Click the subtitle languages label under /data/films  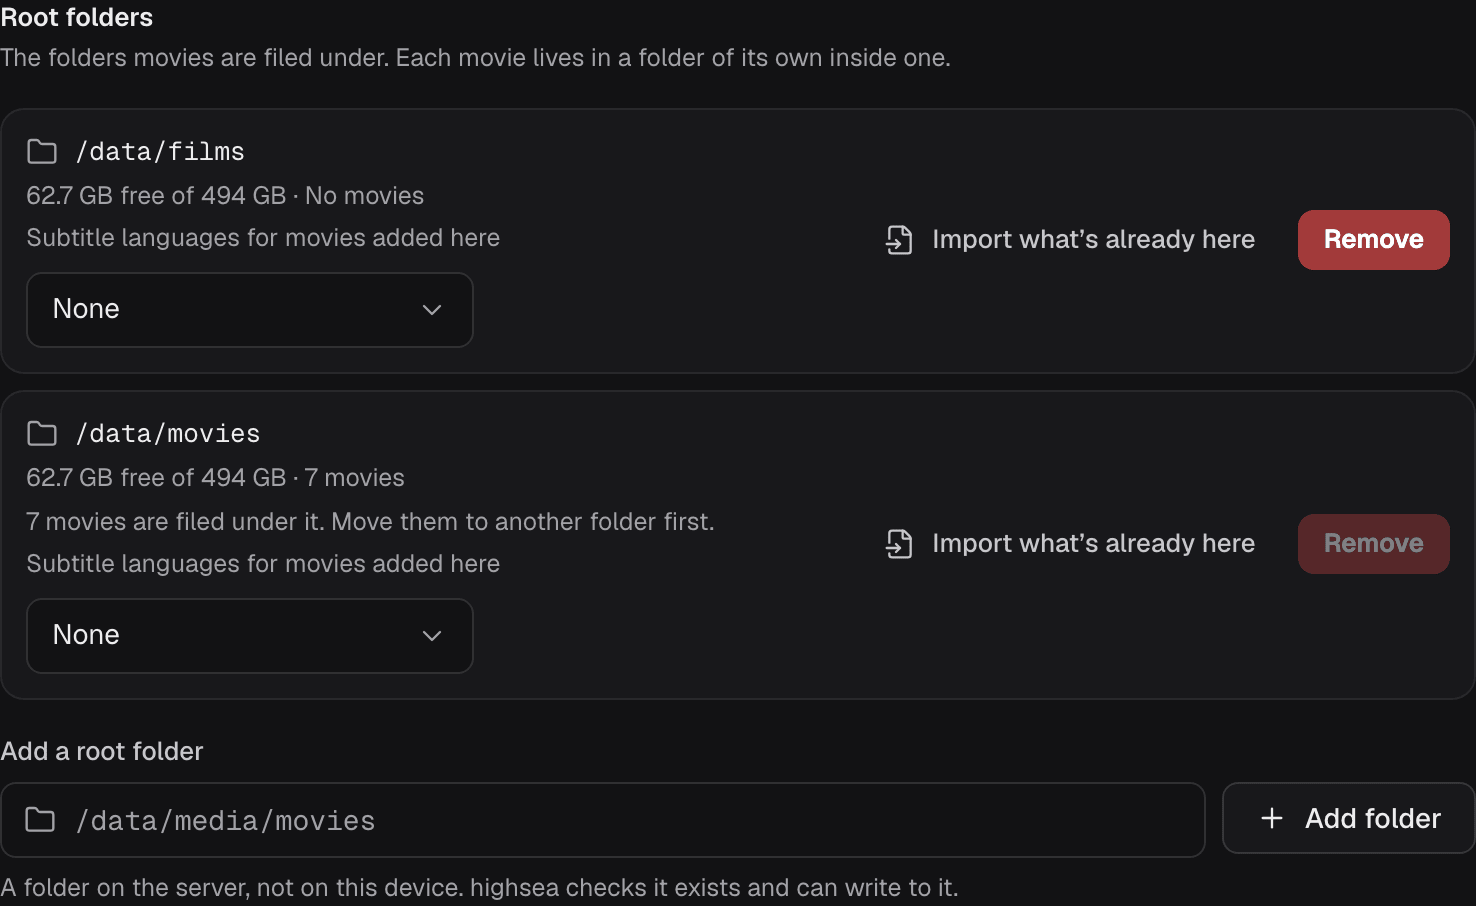coord(263,238)
